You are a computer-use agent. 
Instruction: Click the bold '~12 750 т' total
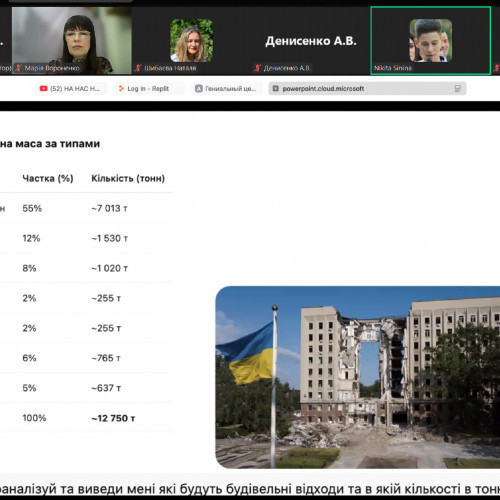click(113, 418)
